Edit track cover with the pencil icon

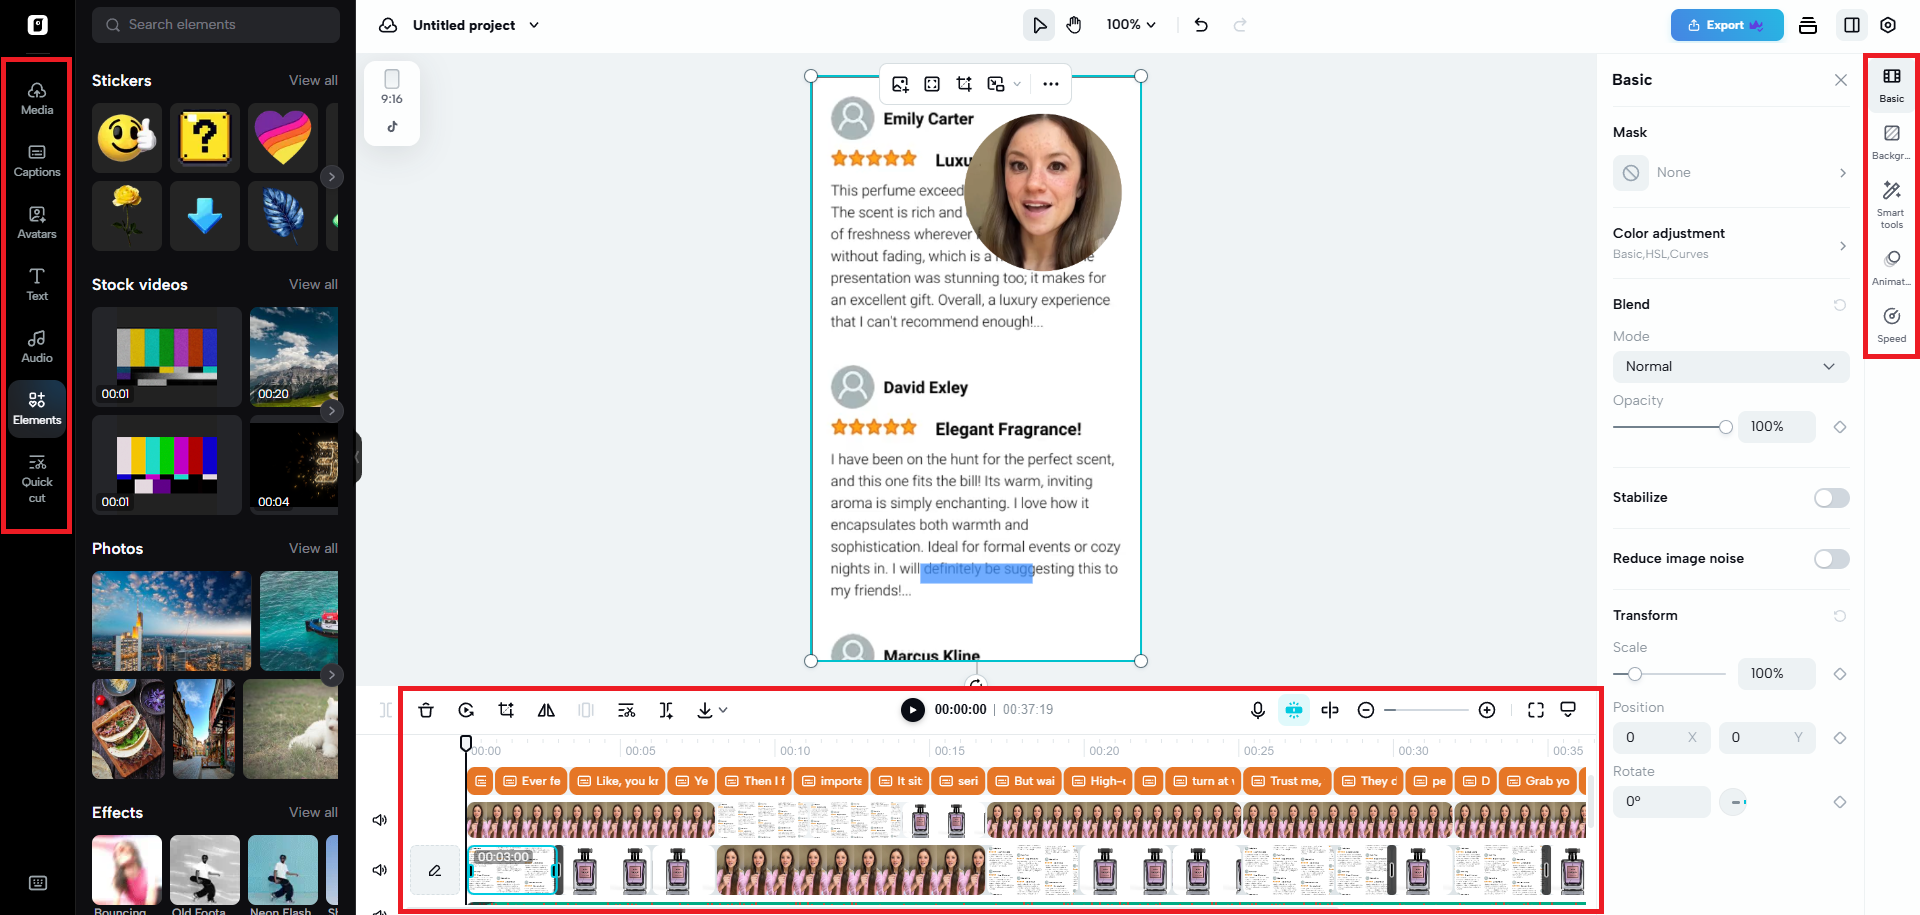pyautogui.click(x=435, y=871)
